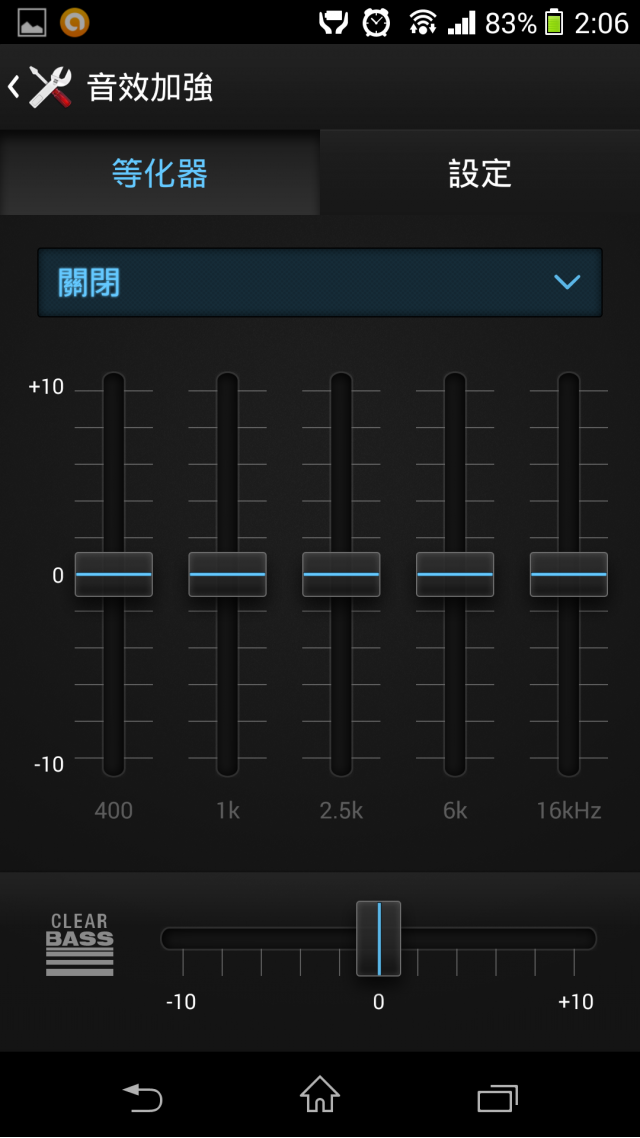Open the 關閉 equalizer preset dropdown
This screenshot has width=640, height=1138.
pyautogui.click(x=300, y=283)
